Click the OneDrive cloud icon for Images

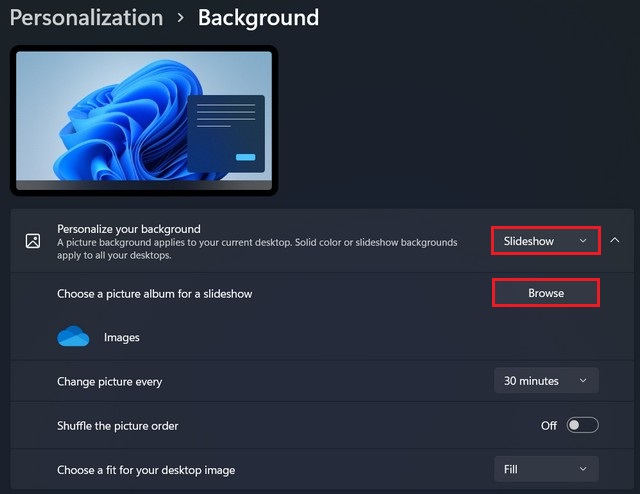(x=73, y=336)
